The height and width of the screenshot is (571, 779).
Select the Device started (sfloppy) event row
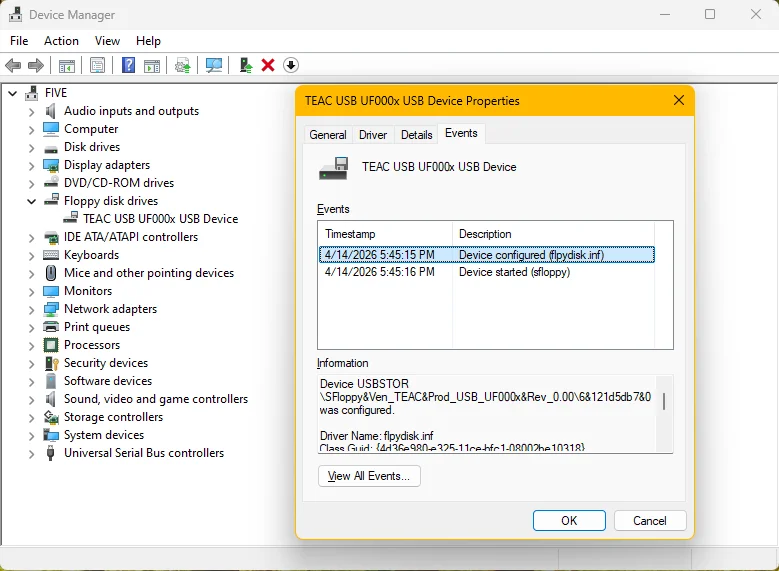[486, 272]
